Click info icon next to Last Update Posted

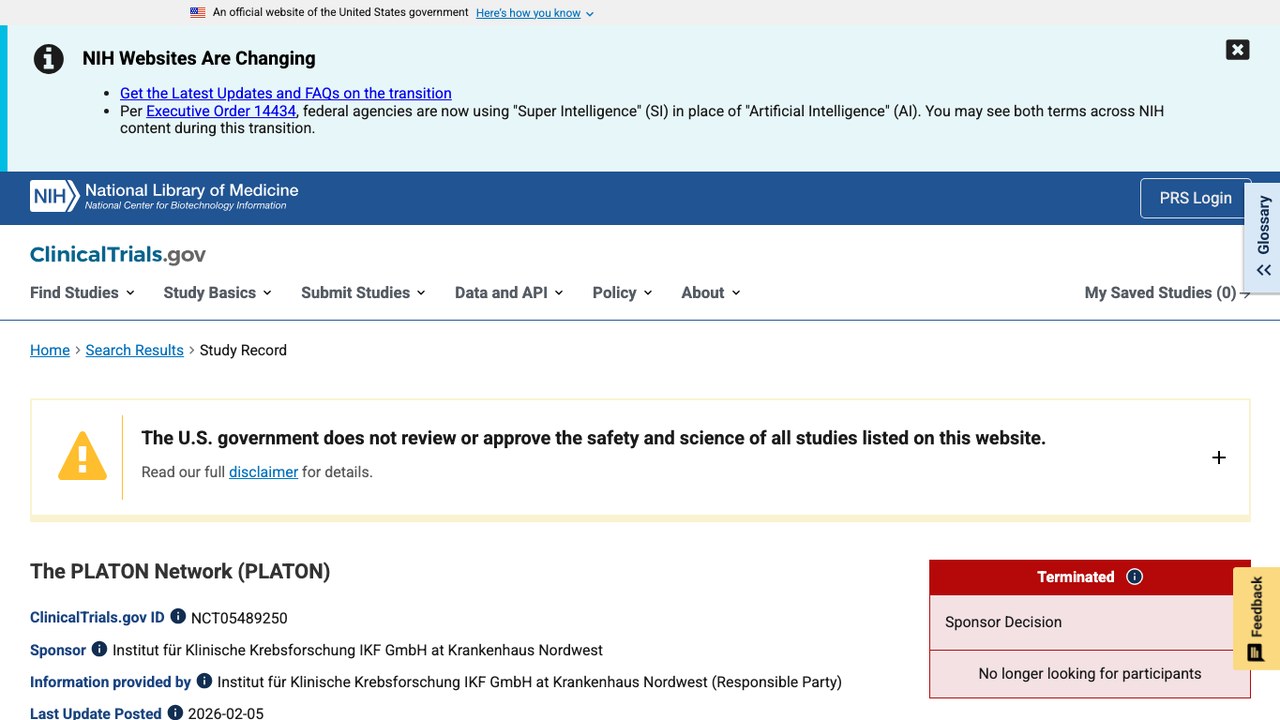(175, 712)
